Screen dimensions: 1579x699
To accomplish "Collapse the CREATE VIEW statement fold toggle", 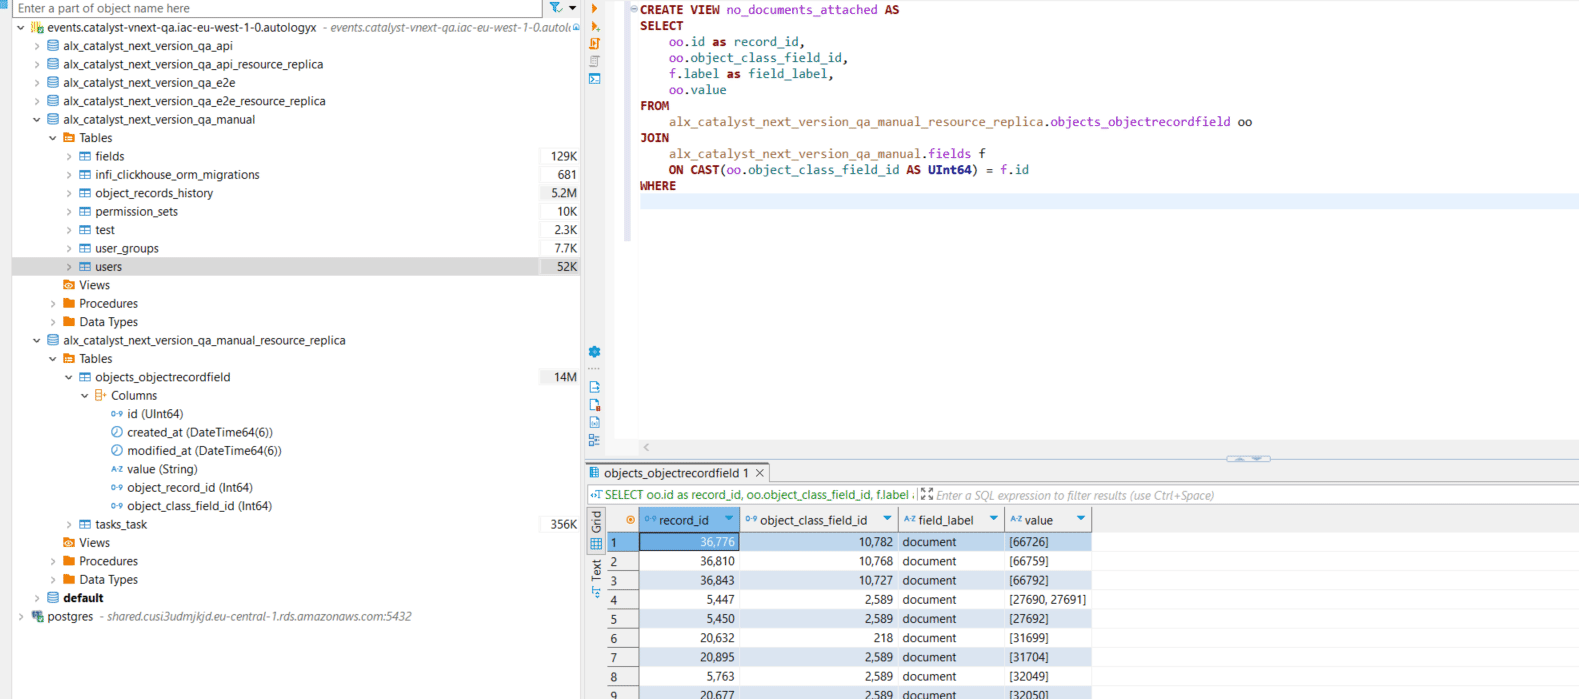I will 634,9.
